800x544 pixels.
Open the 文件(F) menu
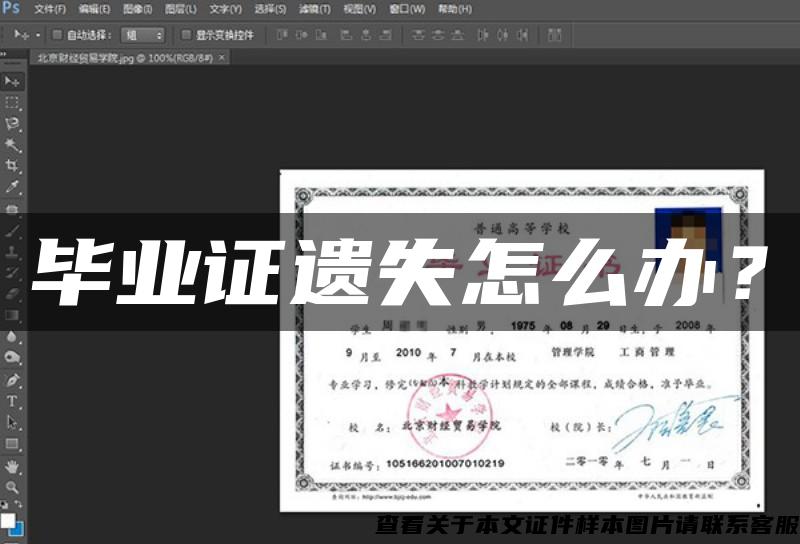50,9
